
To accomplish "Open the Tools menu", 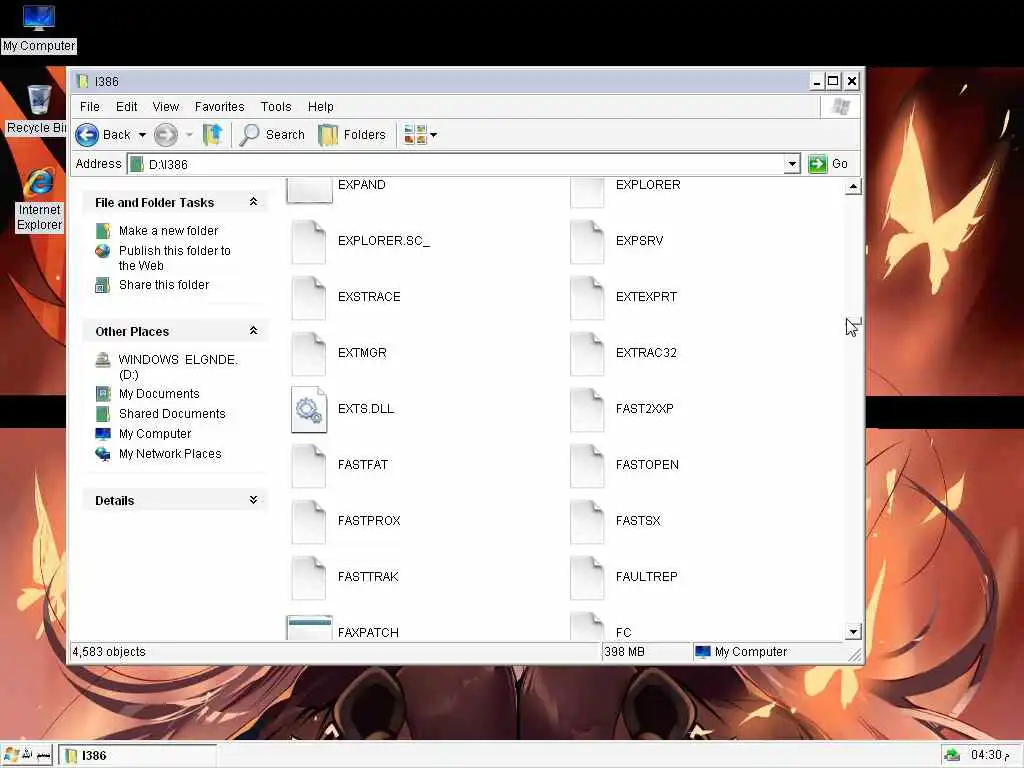I will (x=276, y=106).
